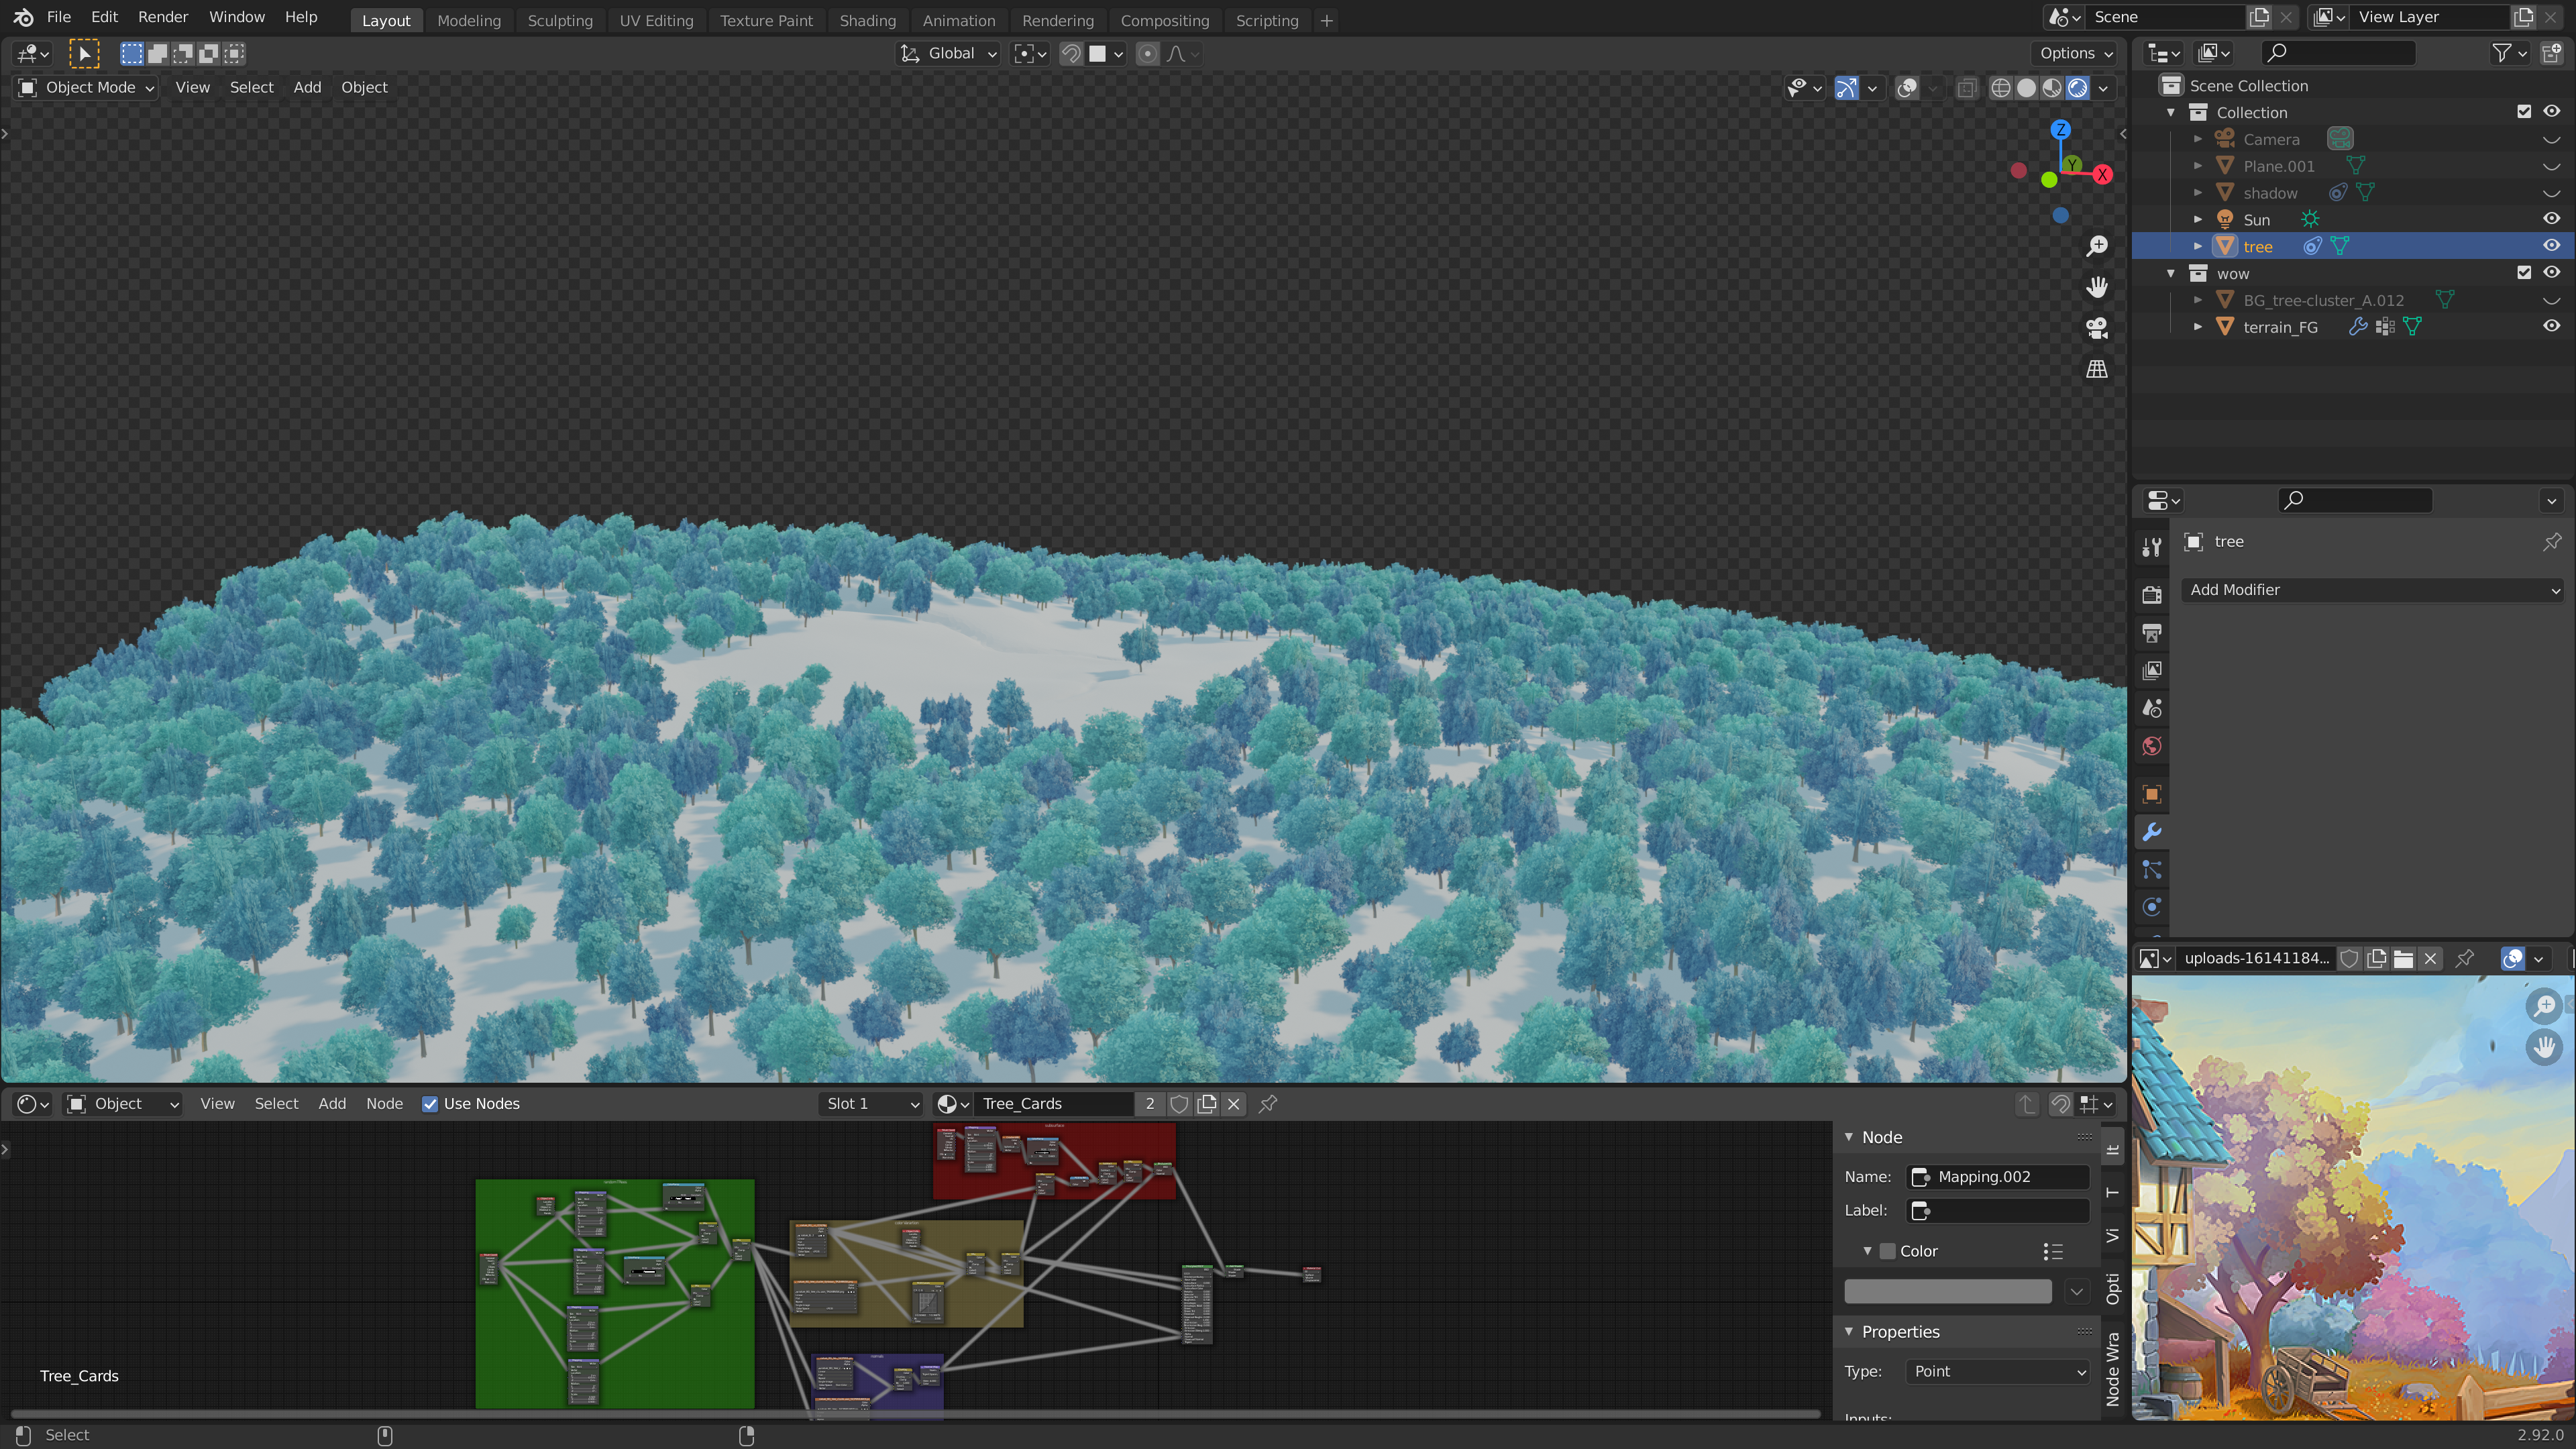Open the Add menu in node editor
This screenshot has height=1449, width=2576.
pyautogui.click(x=332, y=1104)
